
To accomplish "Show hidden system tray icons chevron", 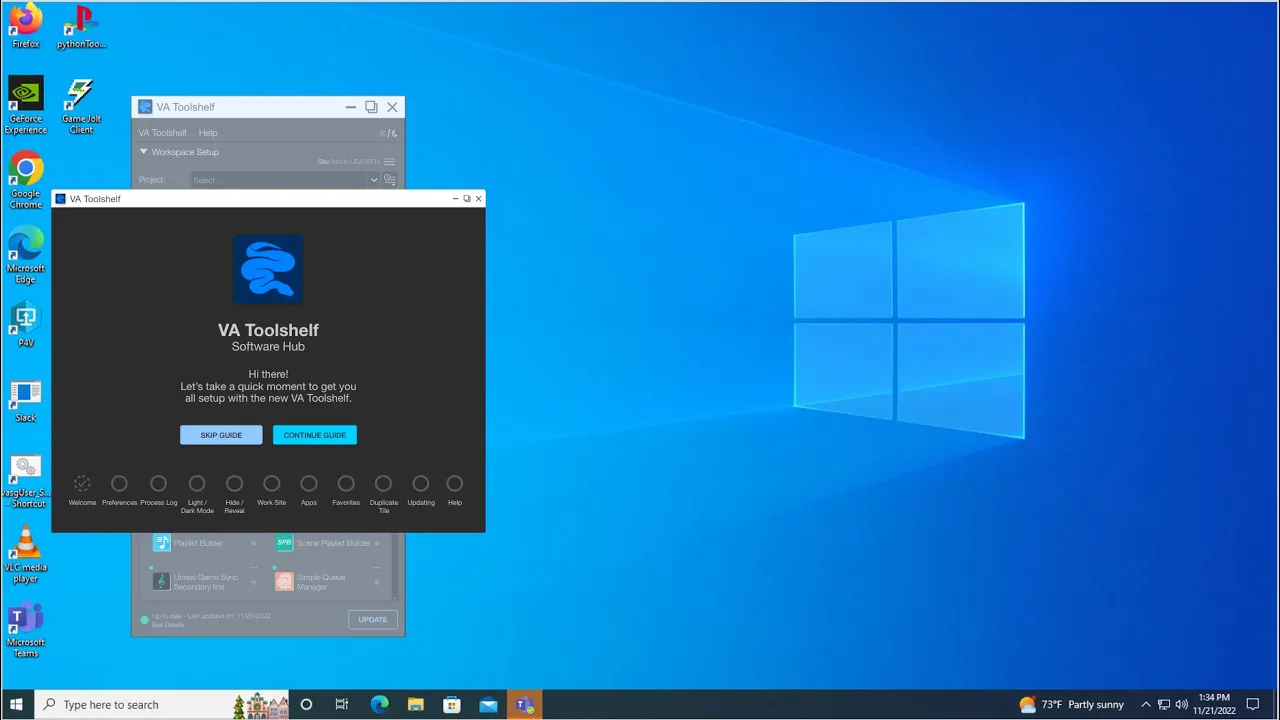I will (x=1146, y=704).
